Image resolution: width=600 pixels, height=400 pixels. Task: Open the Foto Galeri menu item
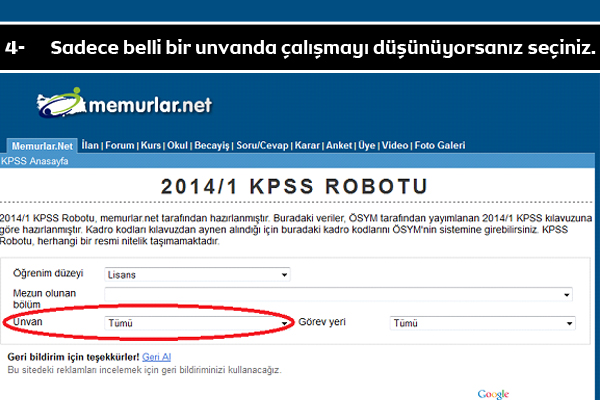[x=440, y=145]
